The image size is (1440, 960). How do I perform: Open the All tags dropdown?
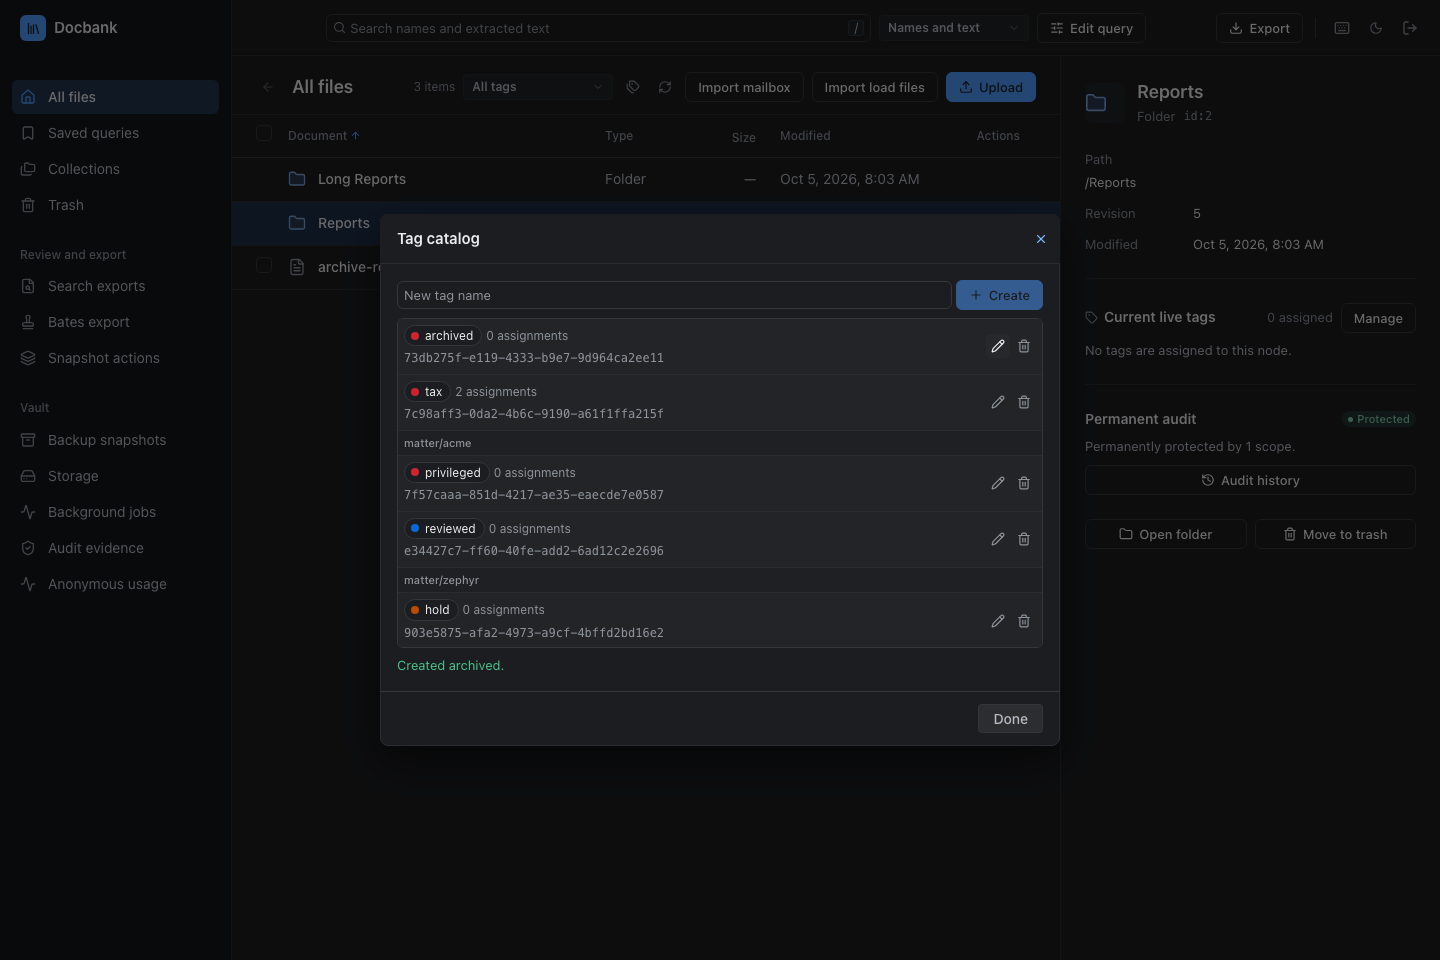pos(538,87)
